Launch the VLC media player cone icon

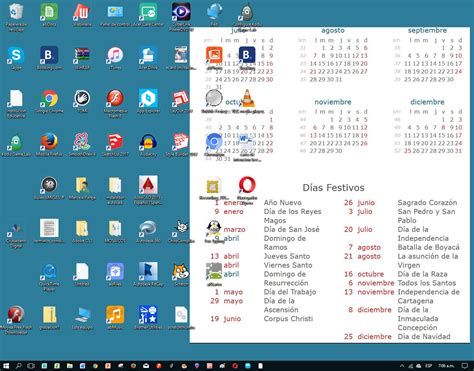[247, 98]
